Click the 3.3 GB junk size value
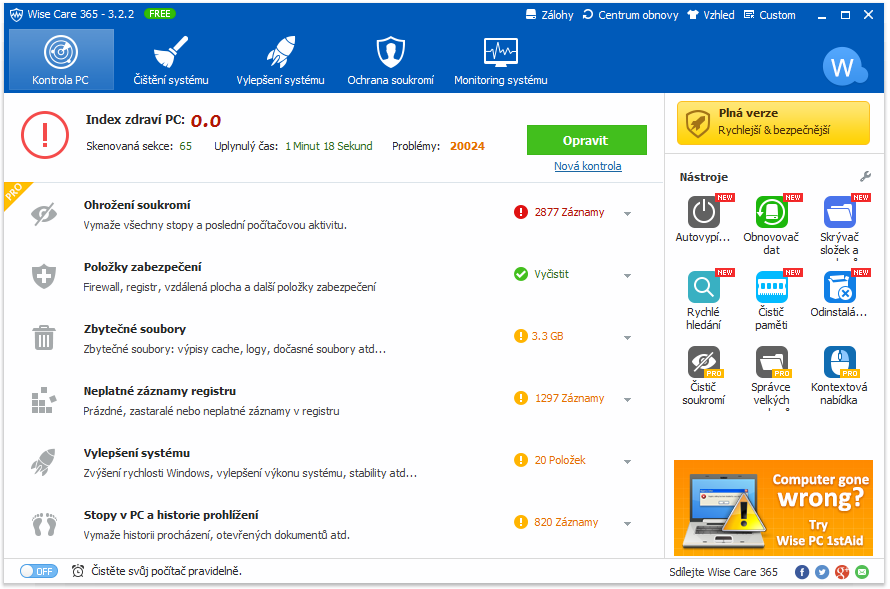The image size is (890, 589). tap(547, 336)
